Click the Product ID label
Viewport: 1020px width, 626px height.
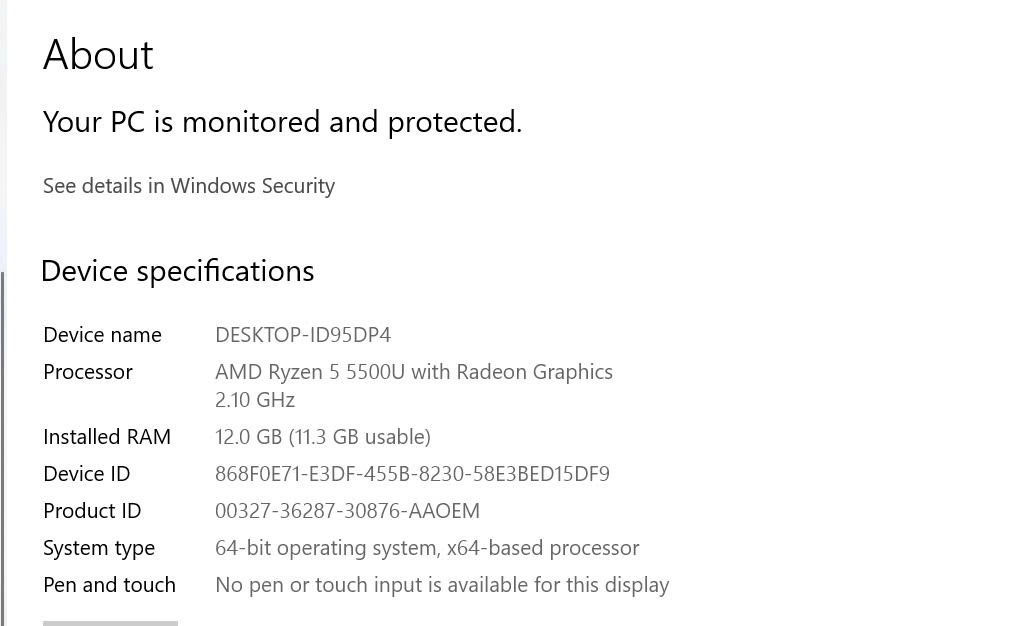[92, 511]
